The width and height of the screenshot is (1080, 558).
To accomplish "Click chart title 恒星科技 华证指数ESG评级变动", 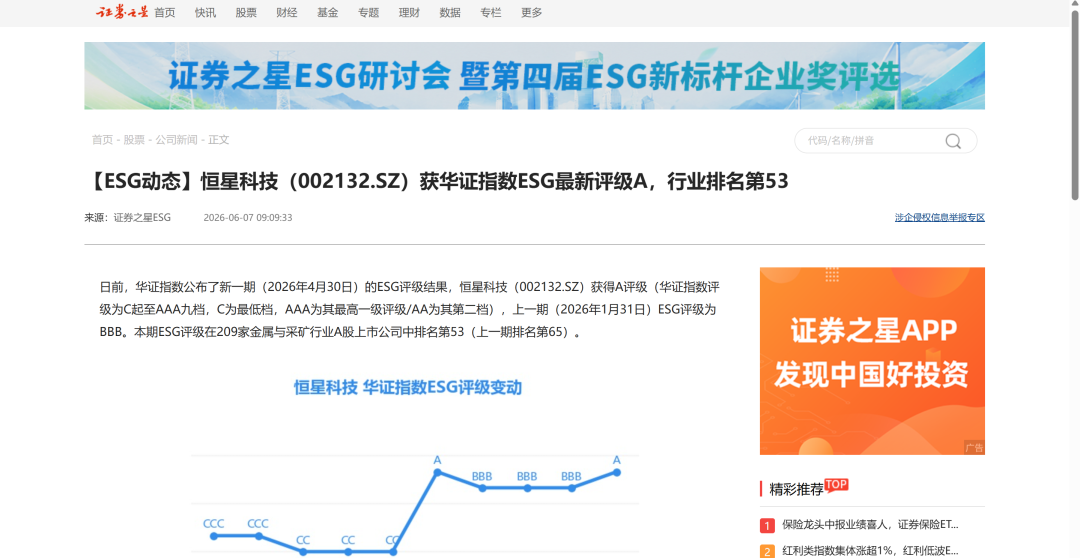I will click(408, 387).
